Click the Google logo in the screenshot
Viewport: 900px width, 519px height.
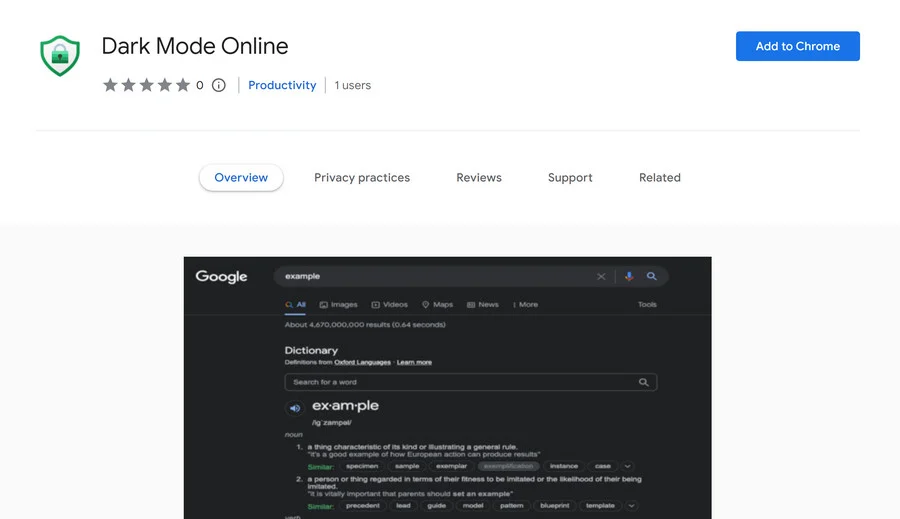tap(221, 276)
